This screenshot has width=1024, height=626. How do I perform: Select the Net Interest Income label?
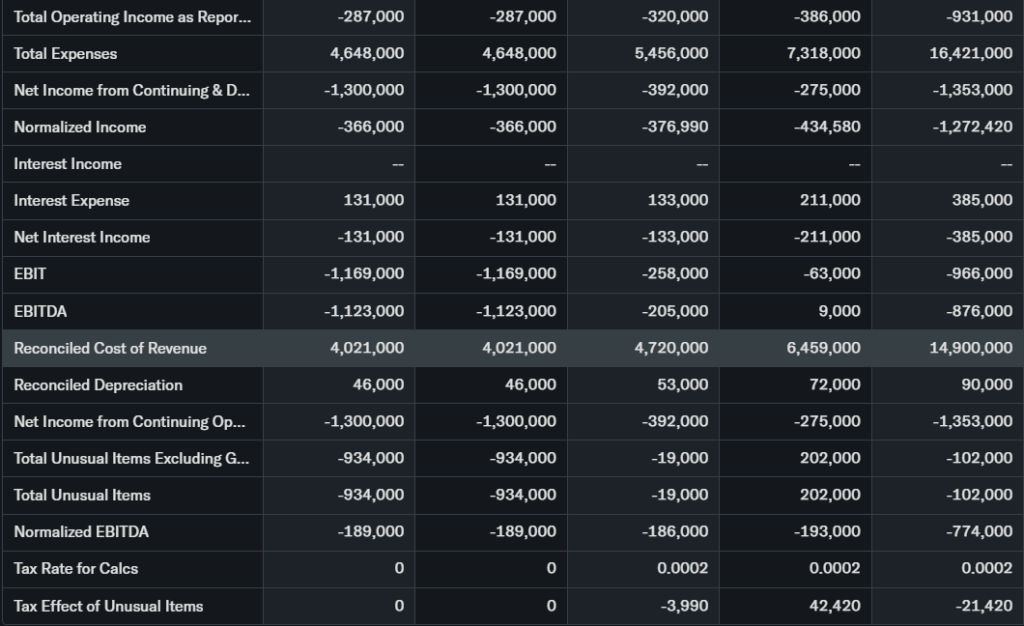[x=82, y=237]
